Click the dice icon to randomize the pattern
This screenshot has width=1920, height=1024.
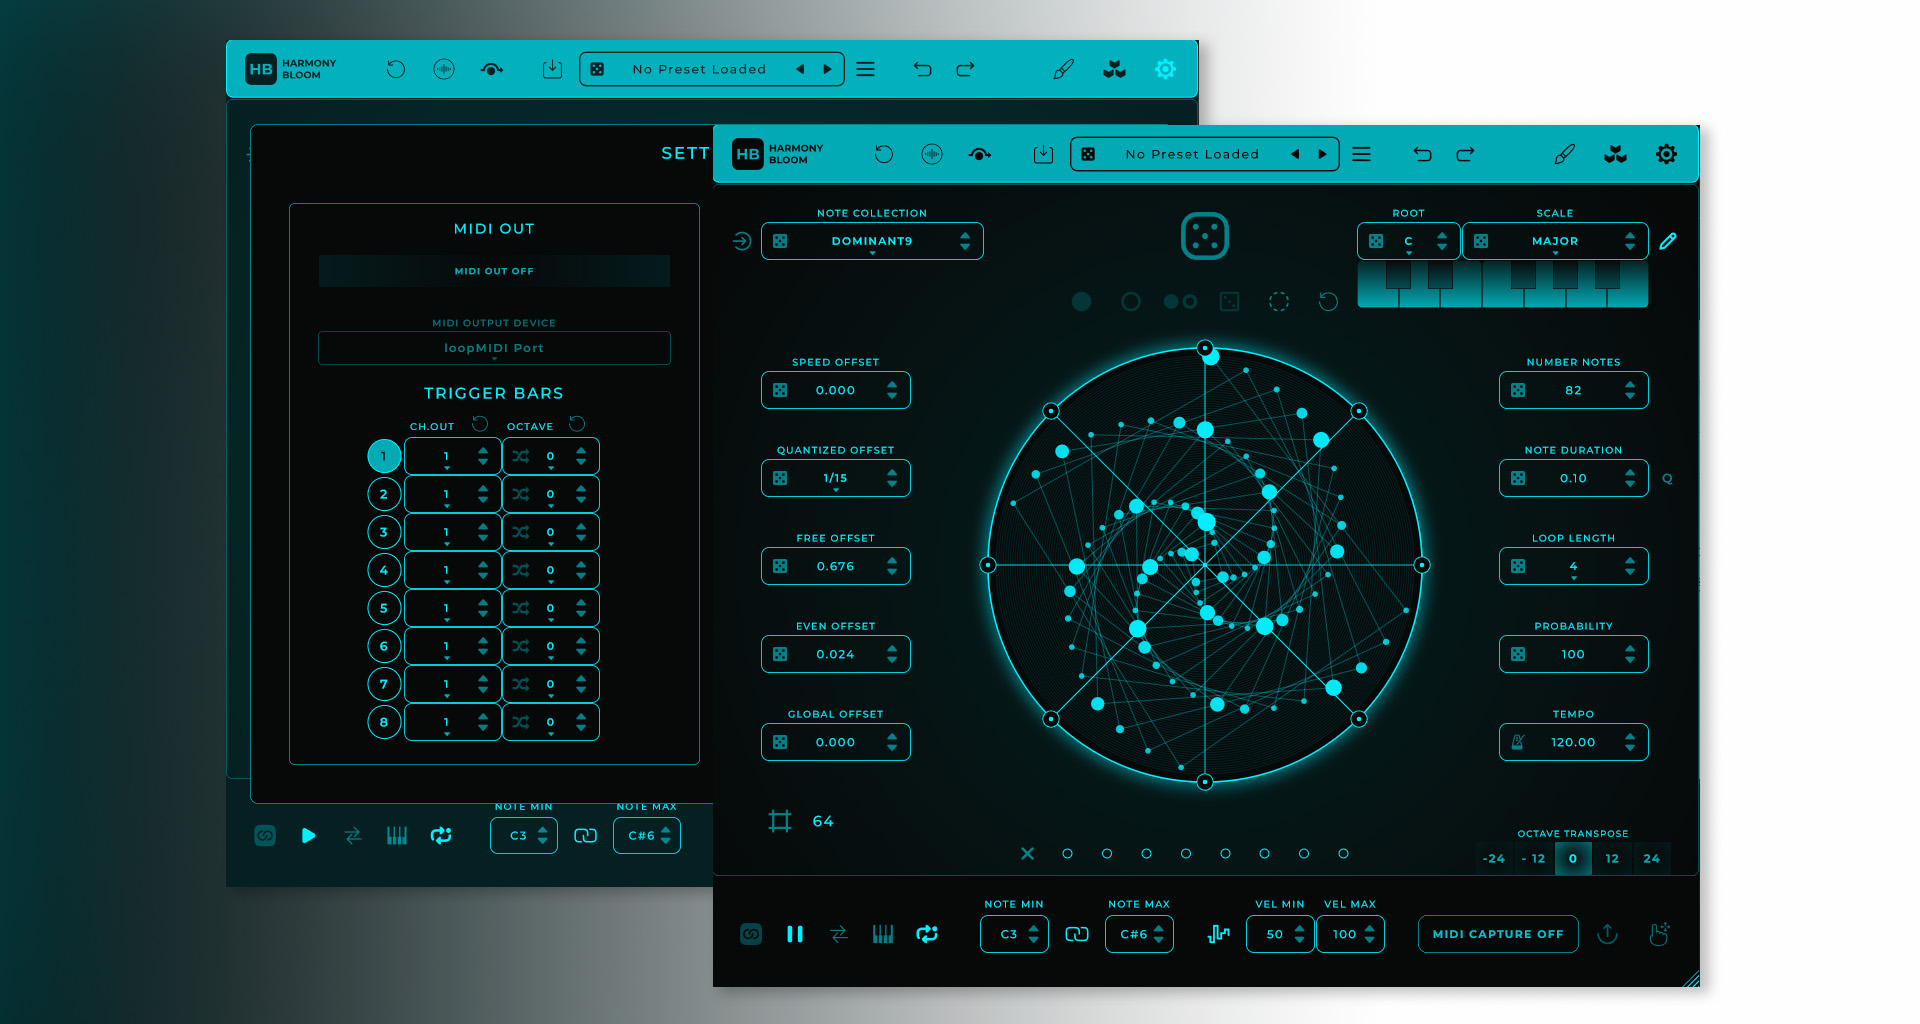(x=1205, y=237)
